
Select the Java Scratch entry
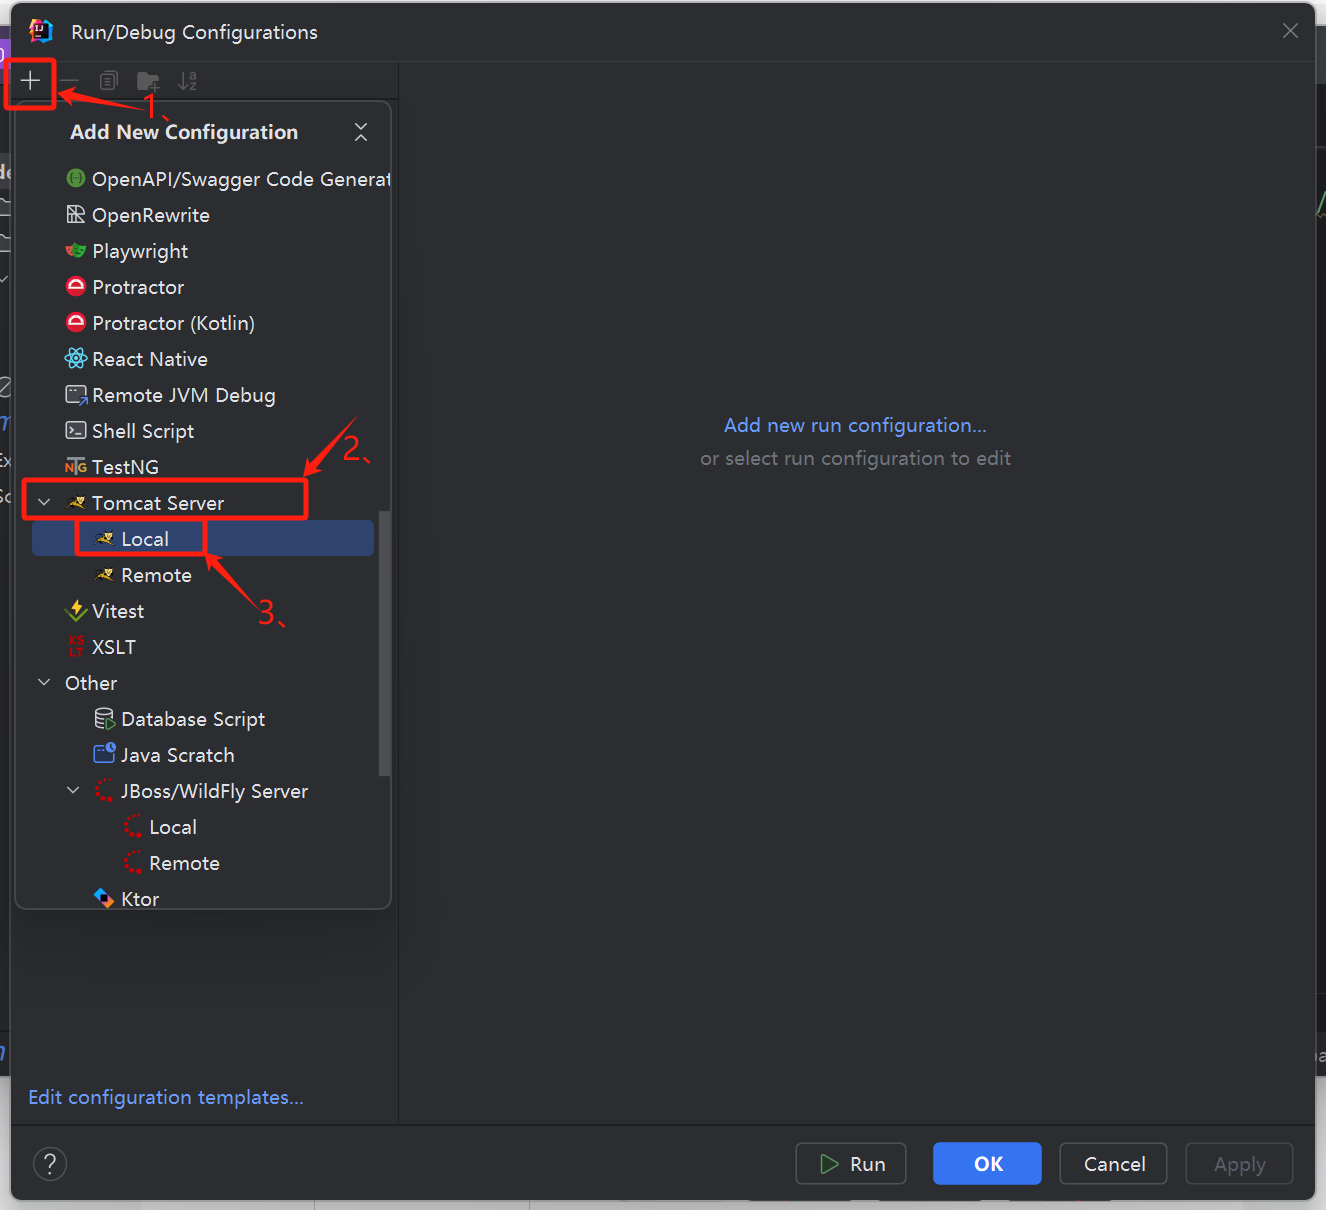(203, 755)
